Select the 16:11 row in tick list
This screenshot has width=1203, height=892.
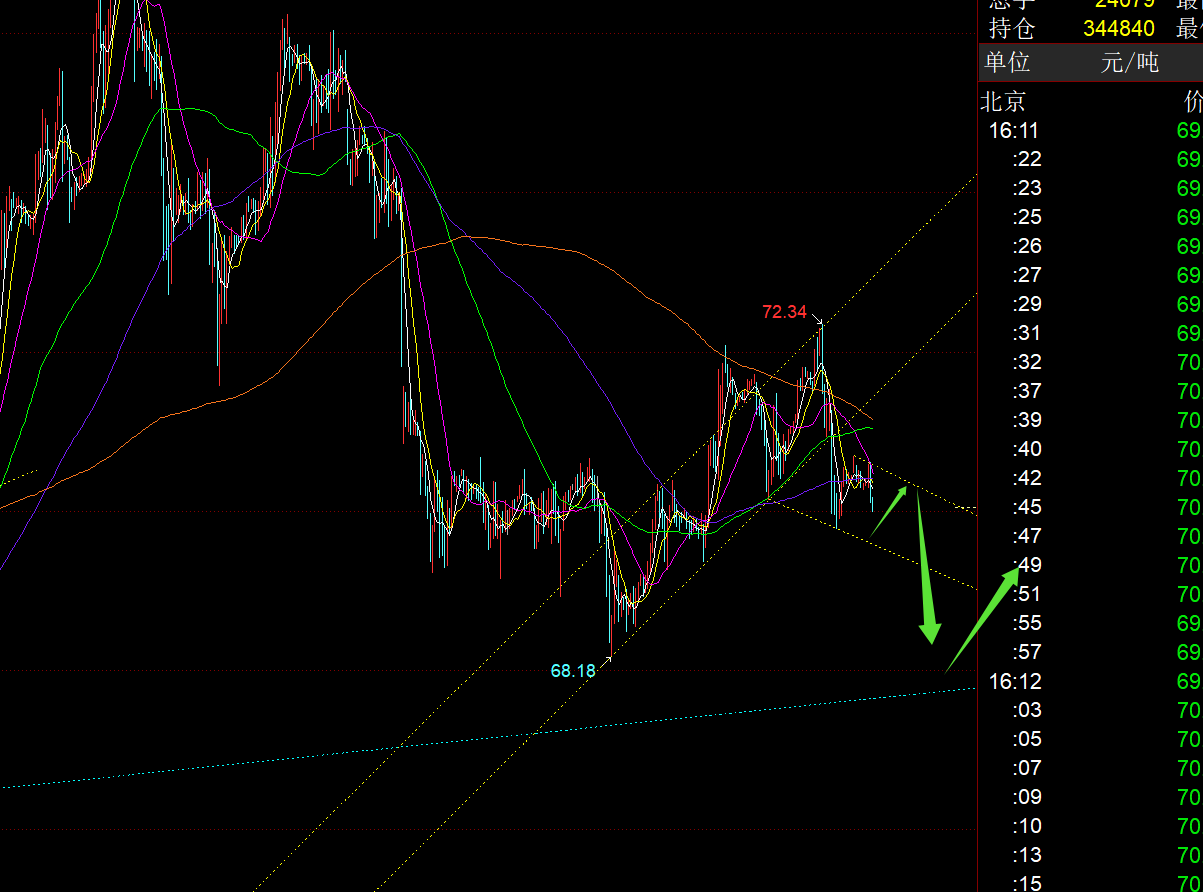[1014, 130]
